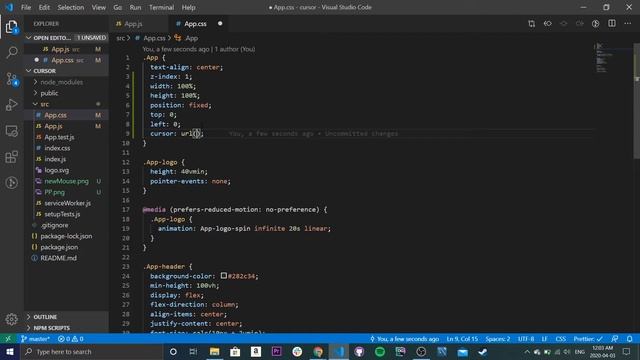640x360 pixels.
Task: Click the master branch indicator
Action: point(35,339)
